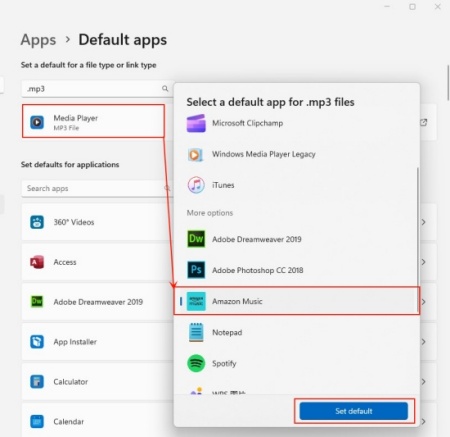Open the Calendar app icon
Screen dimensions: 450x437
pyautogui.click(x=37, y=422)
